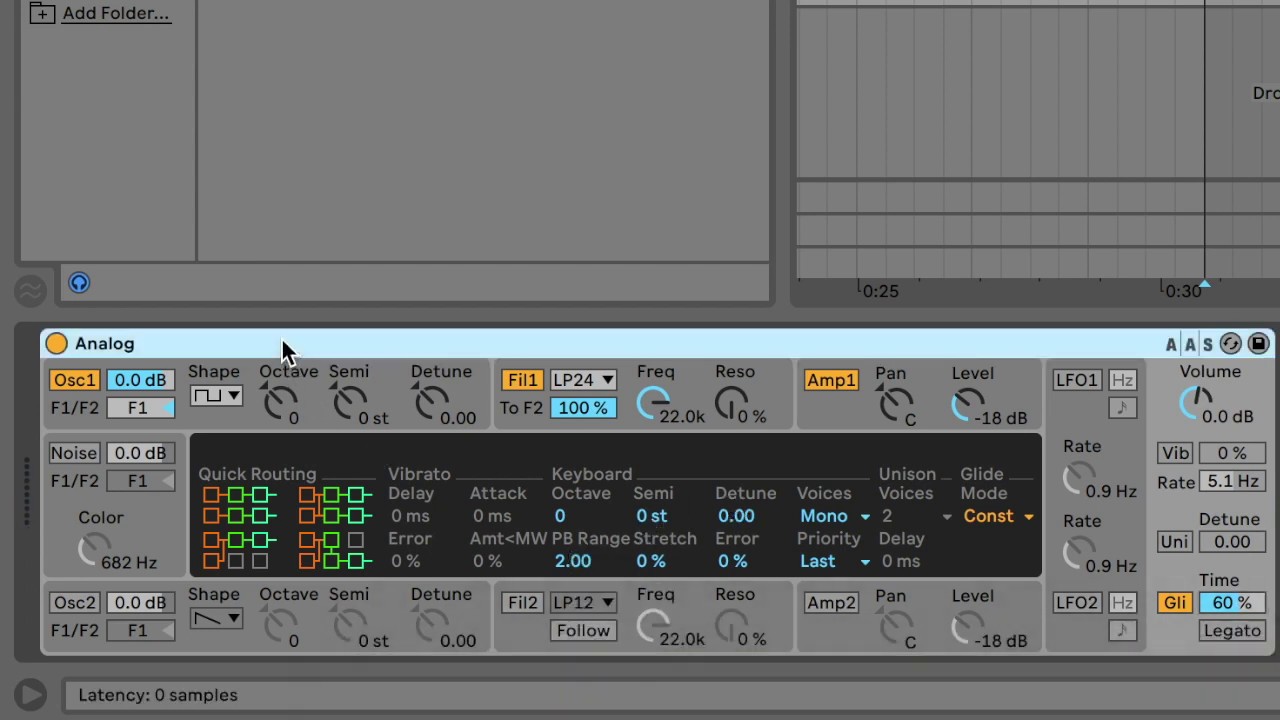Screen dimensions: 1280x720
Task: Click the Noise Color knob
Action: click(x=93, y=548)
